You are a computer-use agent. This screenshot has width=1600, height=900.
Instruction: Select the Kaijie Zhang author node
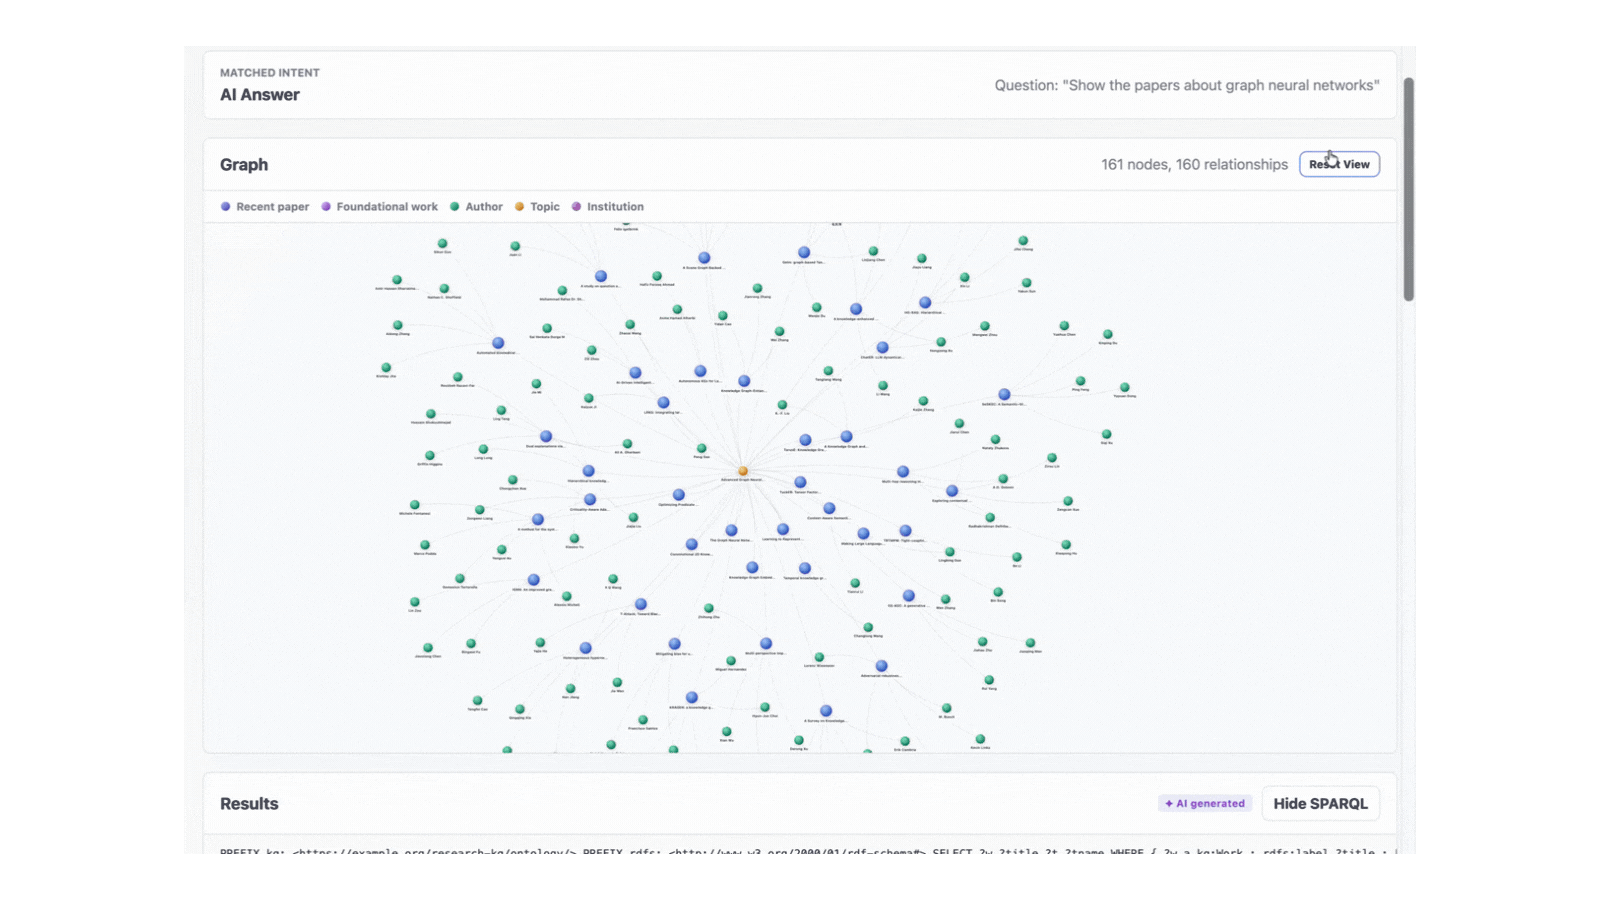tap(923, 401)
